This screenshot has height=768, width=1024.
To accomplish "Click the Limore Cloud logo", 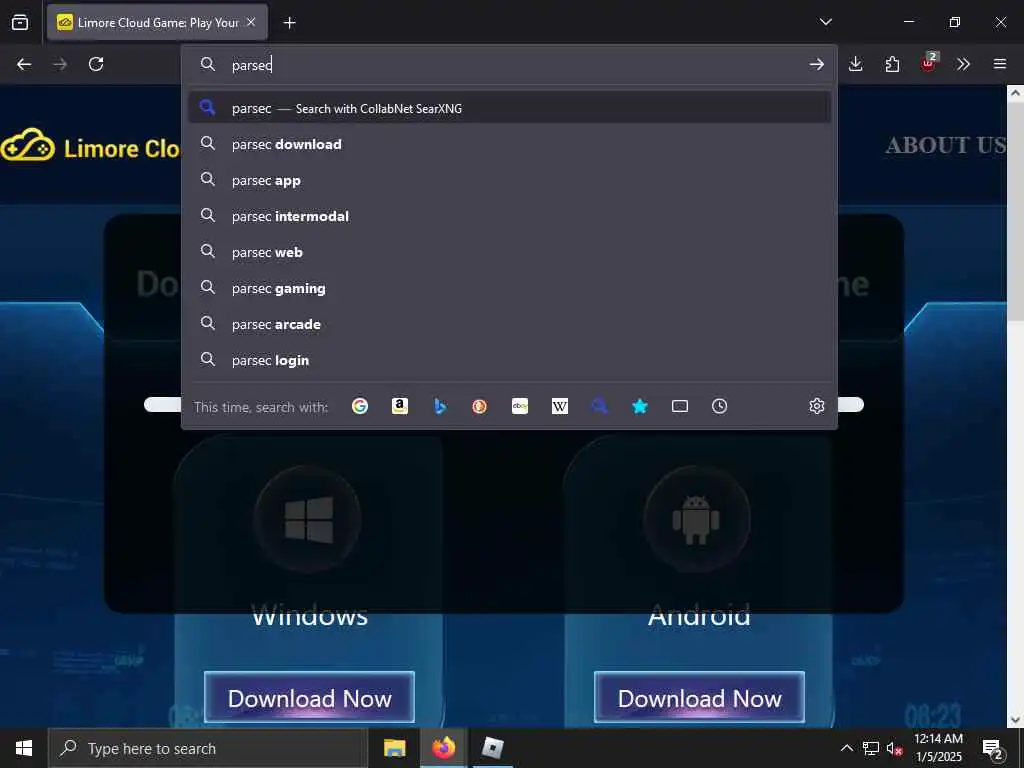I will coord(90,146).
